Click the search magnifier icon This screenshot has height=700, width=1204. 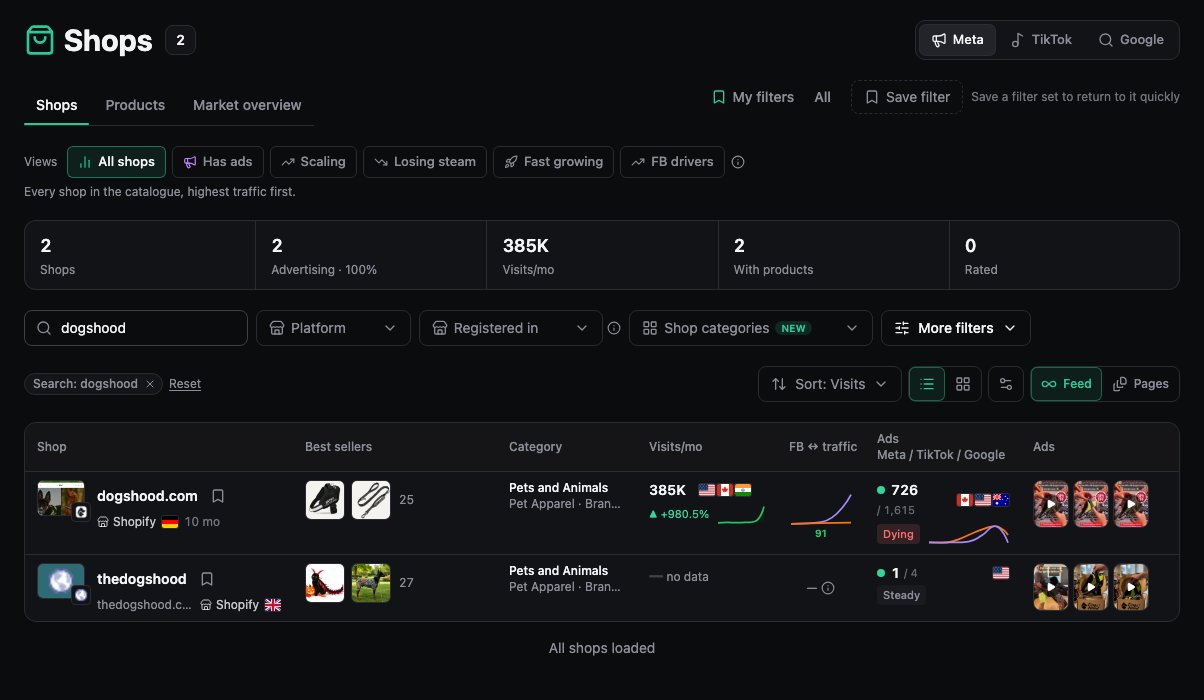click(x=44, y=328)
